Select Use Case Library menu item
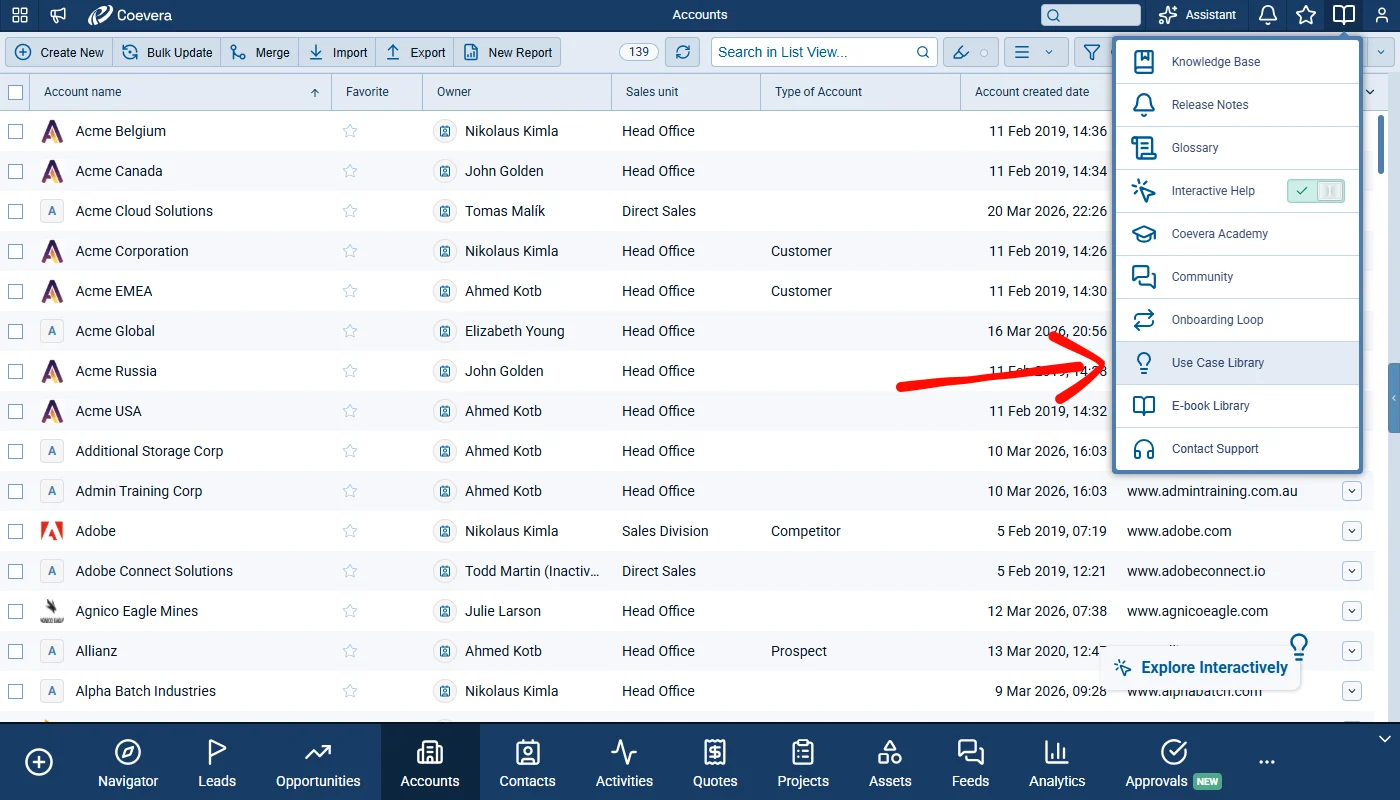 pyautogui.click(x=1238, y=363)
